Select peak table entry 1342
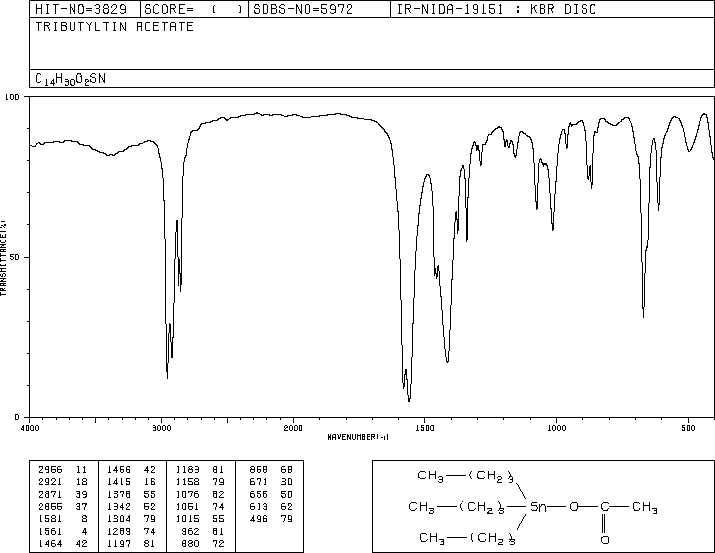This screenshot has width=715, height=553. point(119,506)
